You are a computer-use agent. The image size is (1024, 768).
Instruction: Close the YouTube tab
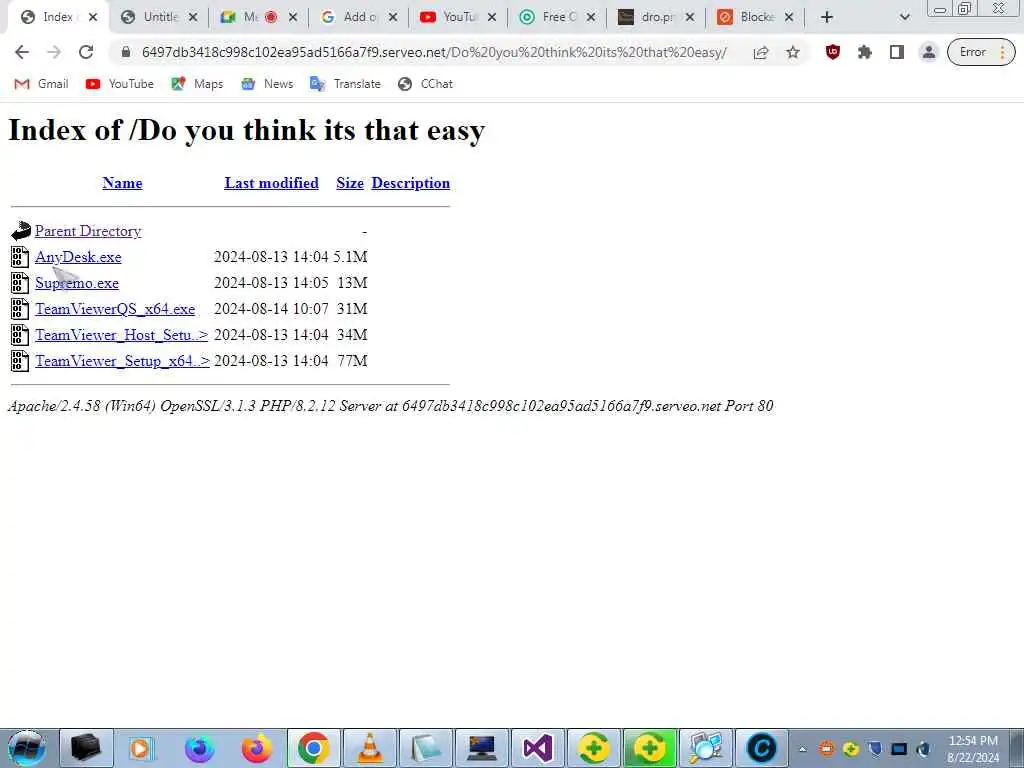coord(492,18)
